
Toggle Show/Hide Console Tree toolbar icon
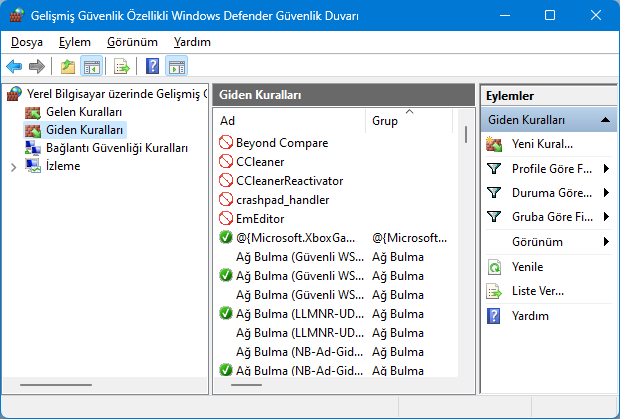tap(91, 66)
